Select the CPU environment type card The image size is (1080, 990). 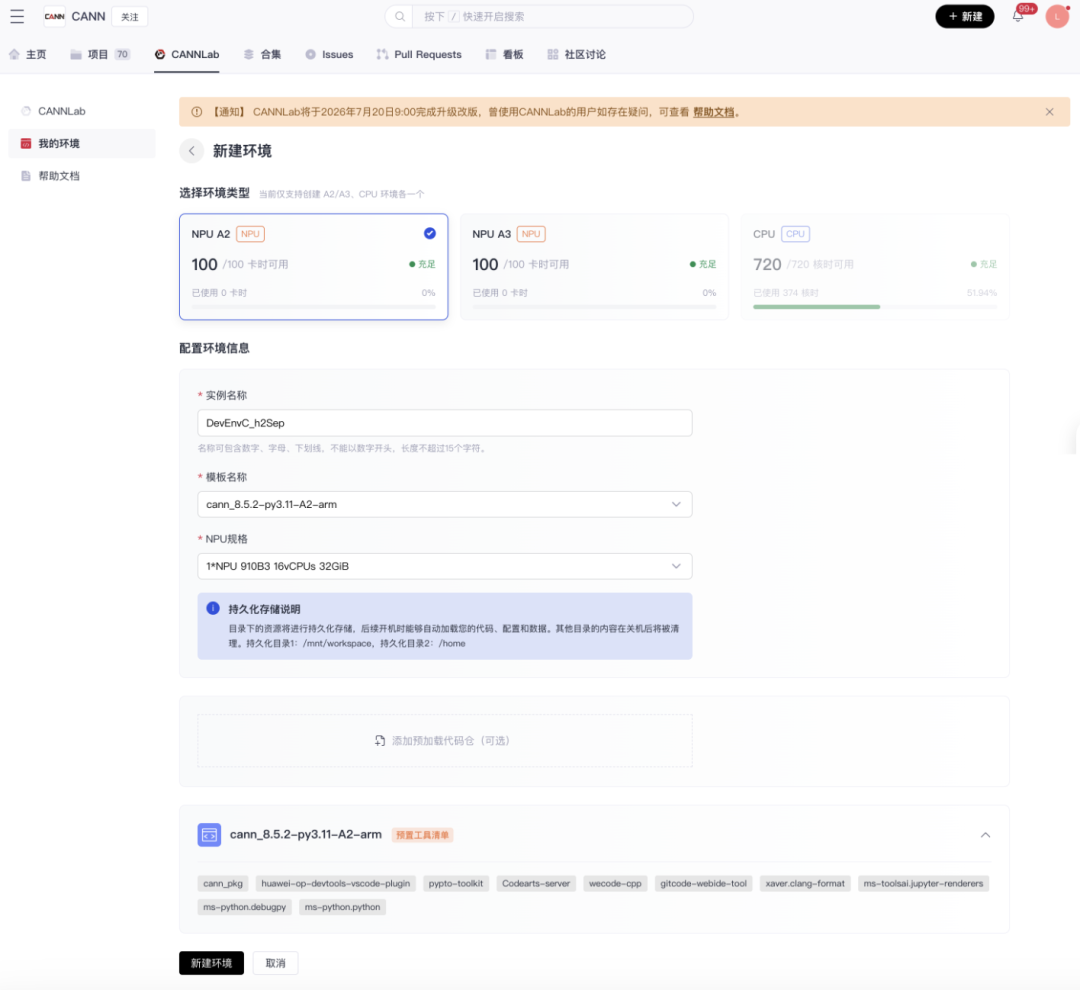(875, 267)
